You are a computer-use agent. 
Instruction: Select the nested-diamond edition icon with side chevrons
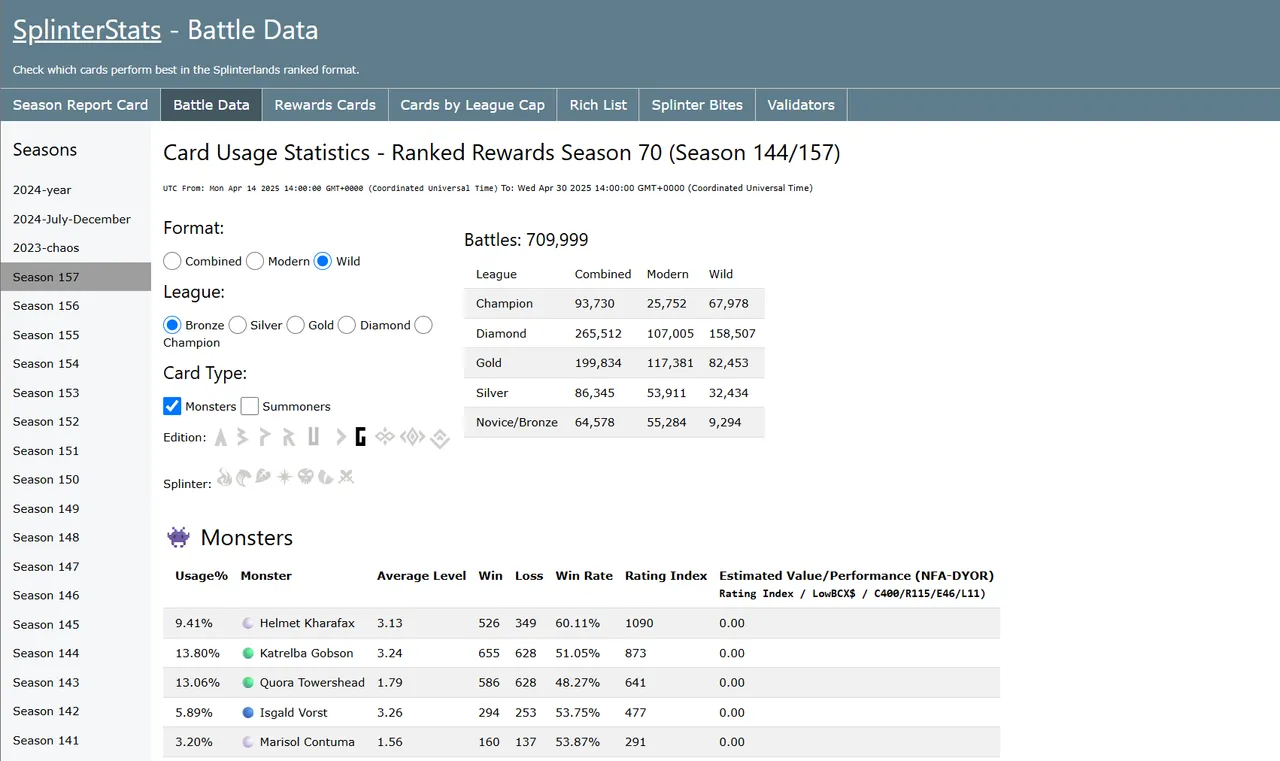pyautogui.click(x=413, y=436)
